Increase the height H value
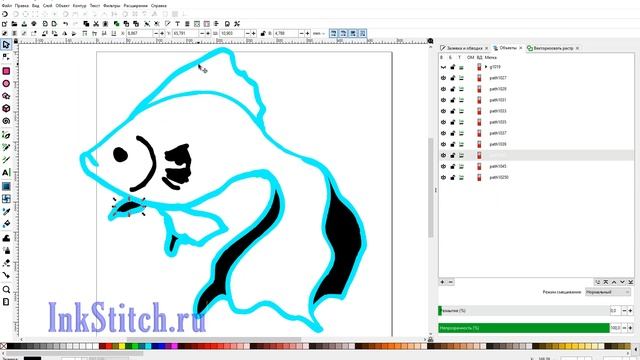Screen dimensions: 640x360 tap(307, 33)
